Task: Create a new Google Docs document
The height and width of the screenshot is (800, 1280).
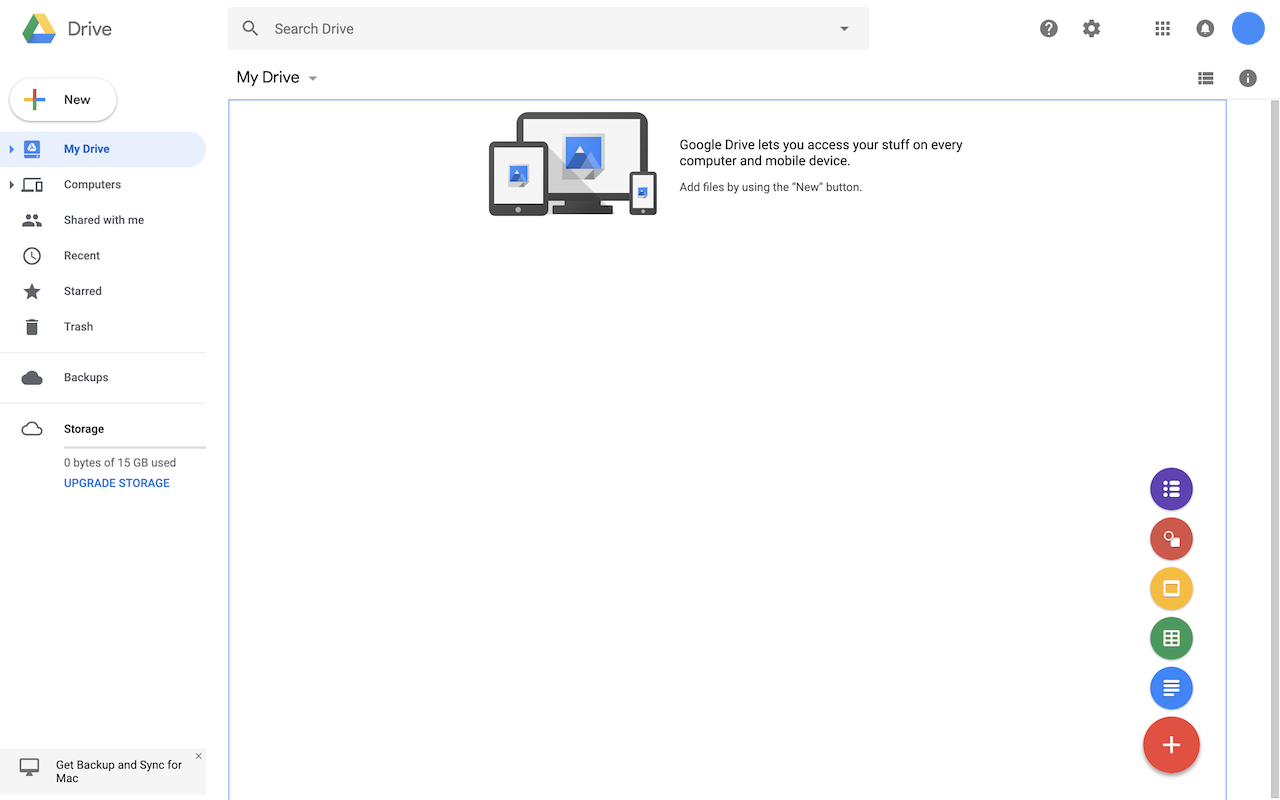Action: coord(1171,688)
